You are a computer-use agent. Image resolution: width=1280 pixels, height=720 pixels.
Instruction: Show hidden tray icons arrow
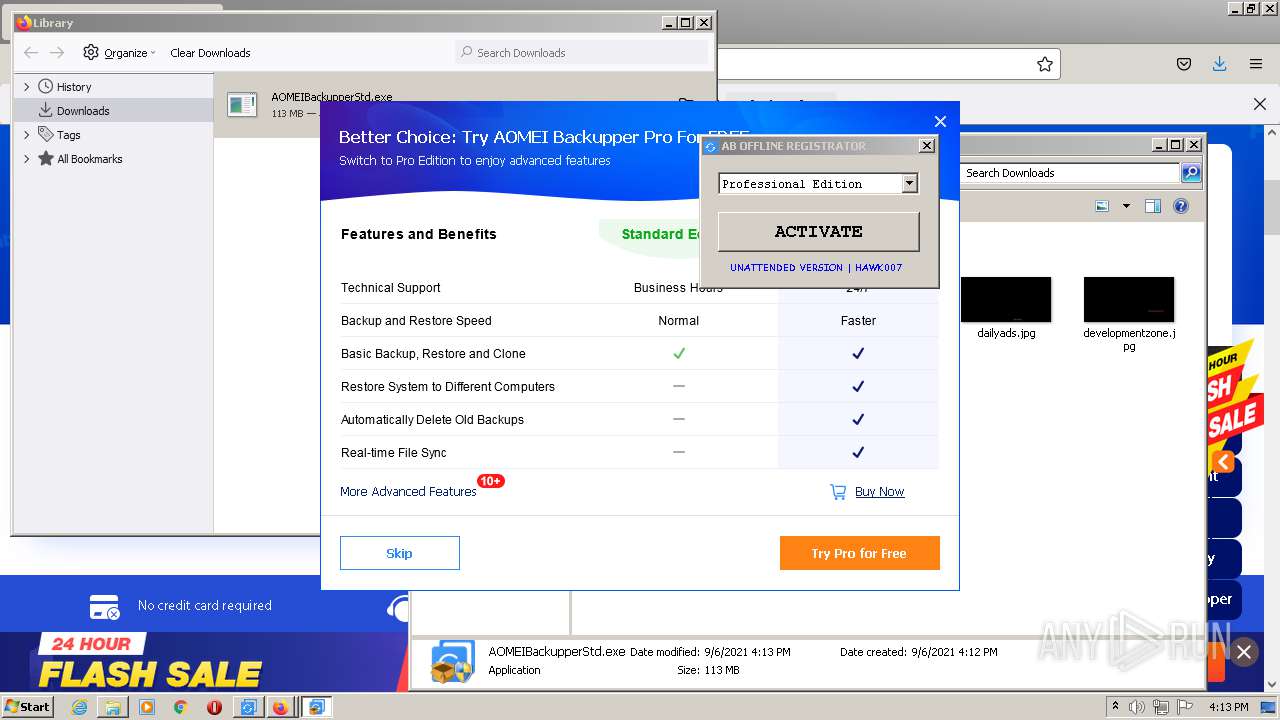click(x=1116, y=706)
